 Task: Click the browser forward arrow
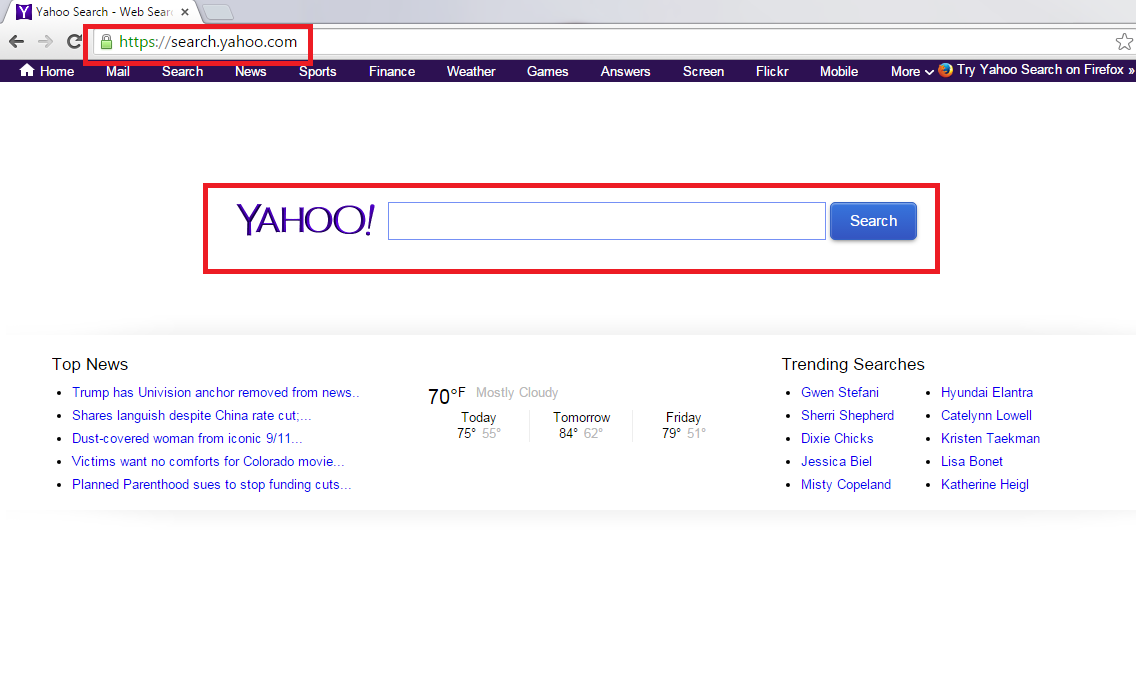(45, 42)
